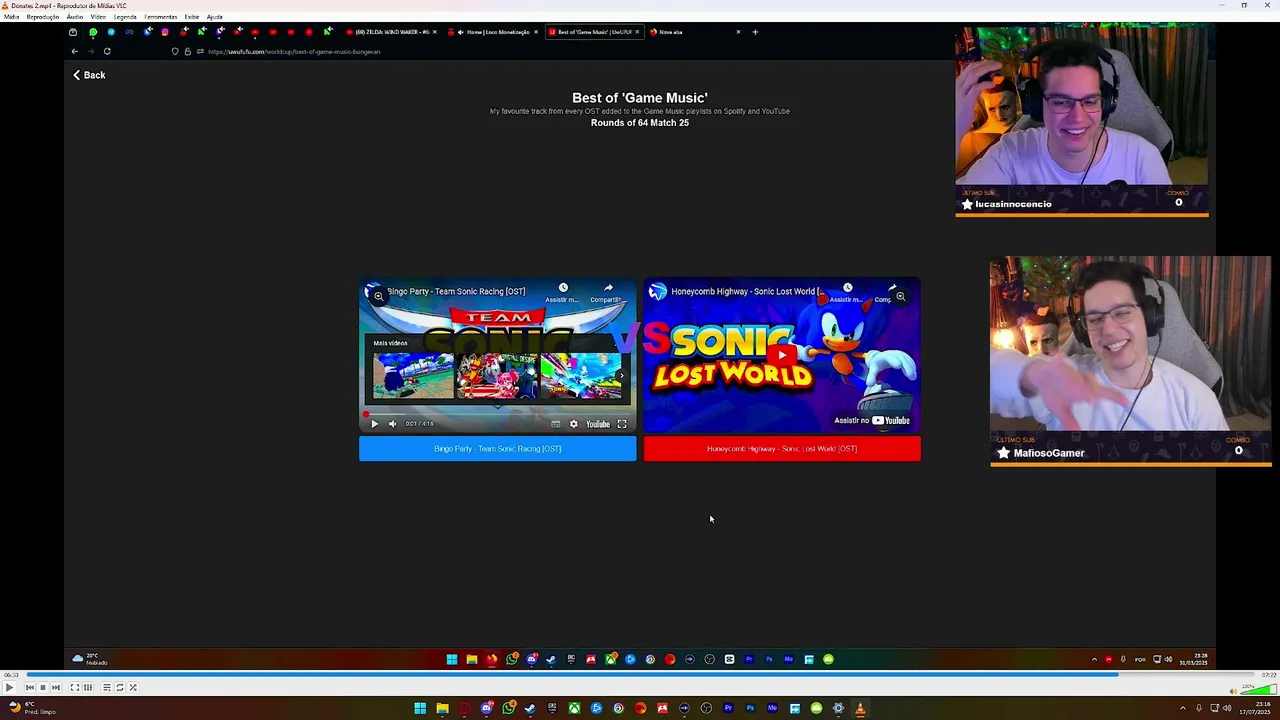
Task: Share the Bingo Party video
Action: tap(607, 291)
